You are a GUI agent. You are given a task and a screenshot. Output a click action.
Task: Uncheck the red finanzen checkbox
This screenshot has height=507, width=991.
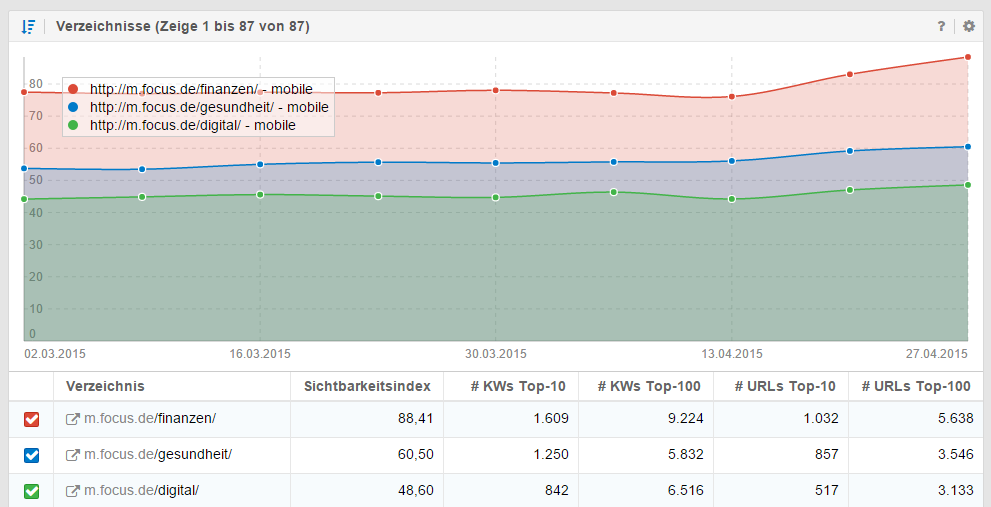click(31, 419)
